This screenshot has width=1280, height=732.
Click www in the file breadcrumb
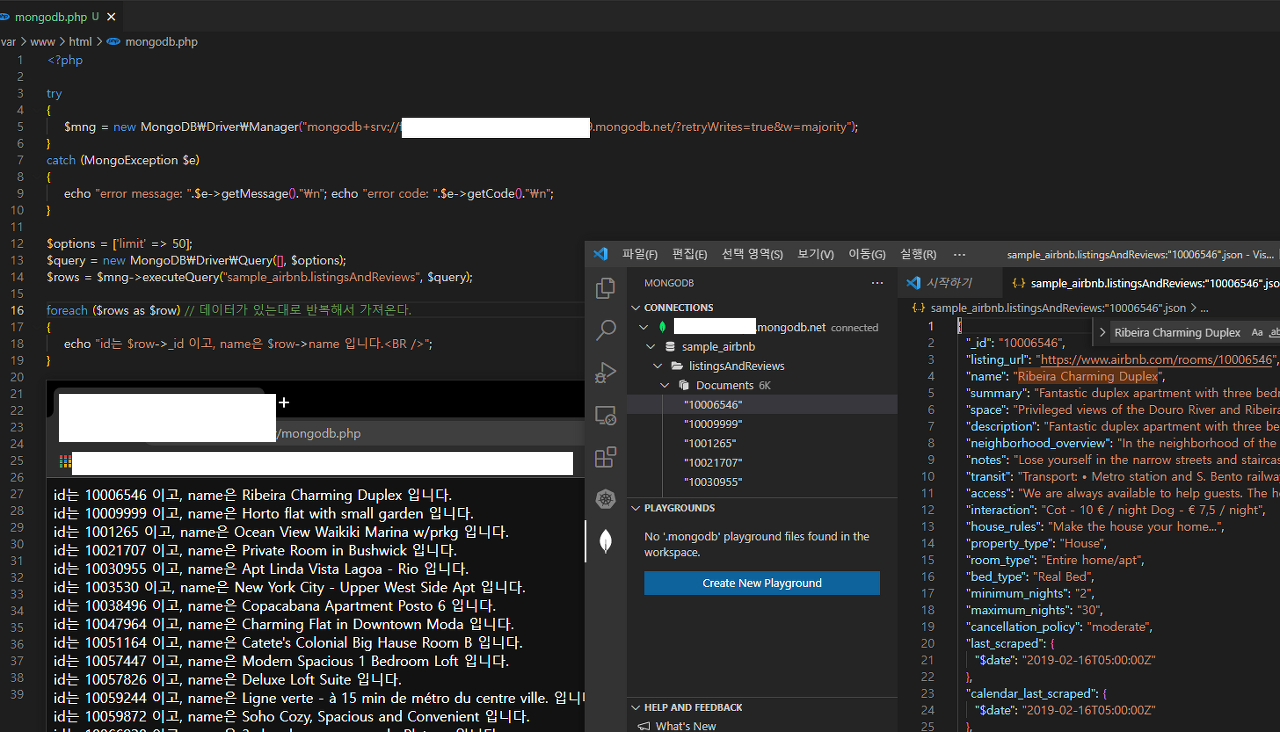click(x=43, y=42)
